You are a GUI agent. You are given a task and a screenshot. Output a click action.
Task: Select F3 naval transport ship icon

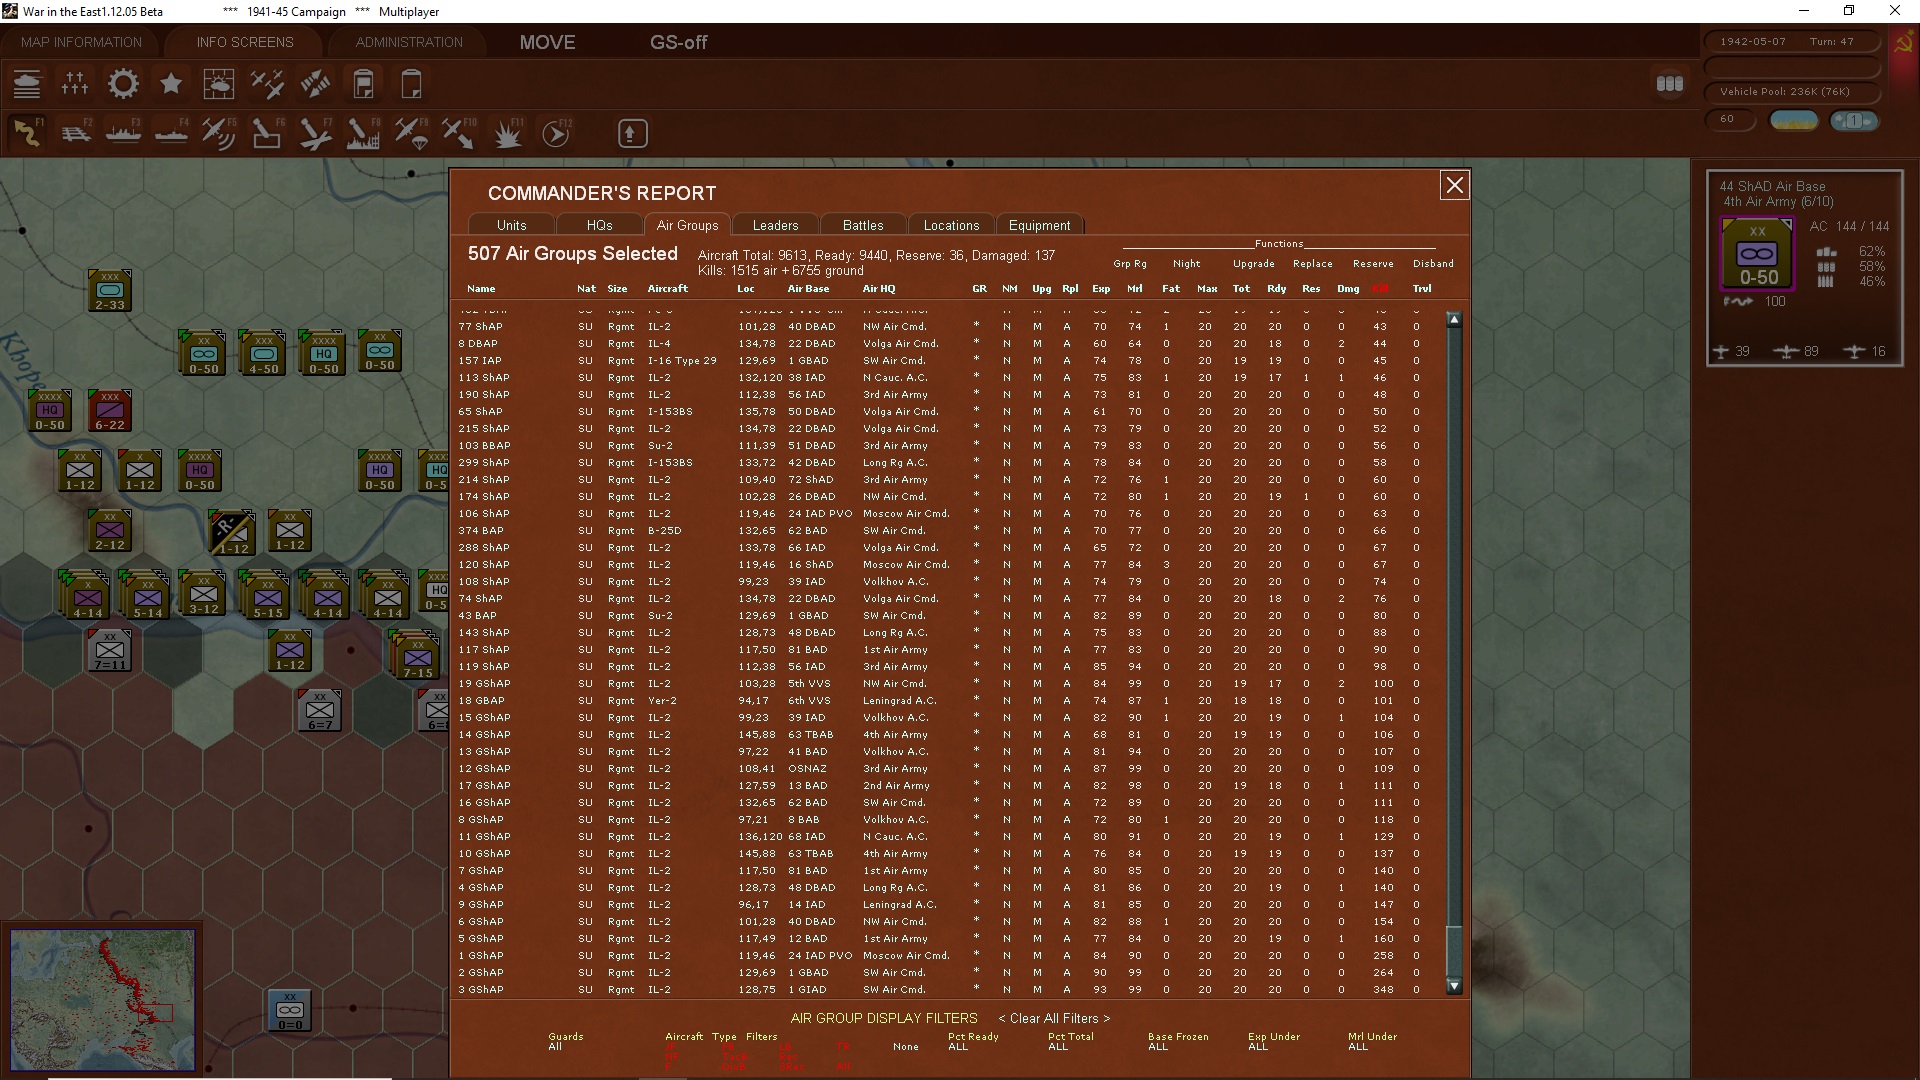tap(123, 133)
